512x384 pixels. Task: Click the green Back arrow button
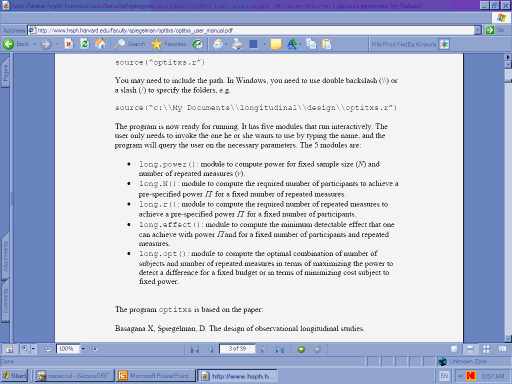pyautogui.click(x=9, y=44)
